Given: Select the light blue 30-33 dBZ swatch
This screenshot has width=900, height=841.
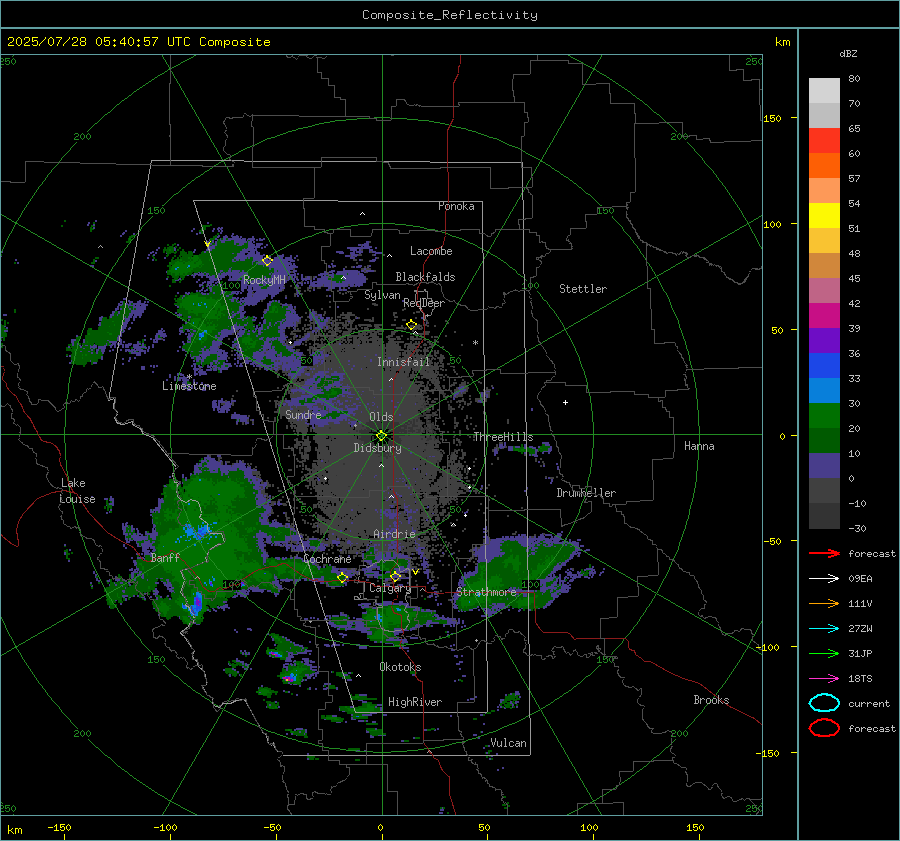Looking at the screenshot, I should 824,391.
